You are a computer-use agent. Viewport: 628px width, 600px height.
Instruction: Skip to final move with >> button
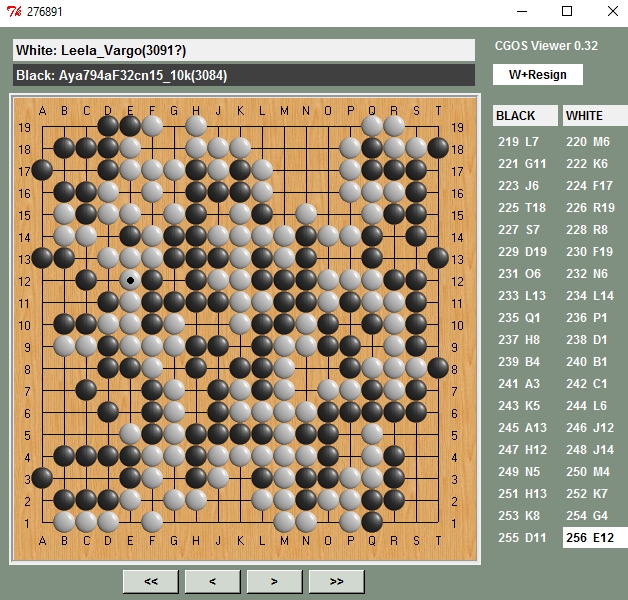click(x=336, y=581)
